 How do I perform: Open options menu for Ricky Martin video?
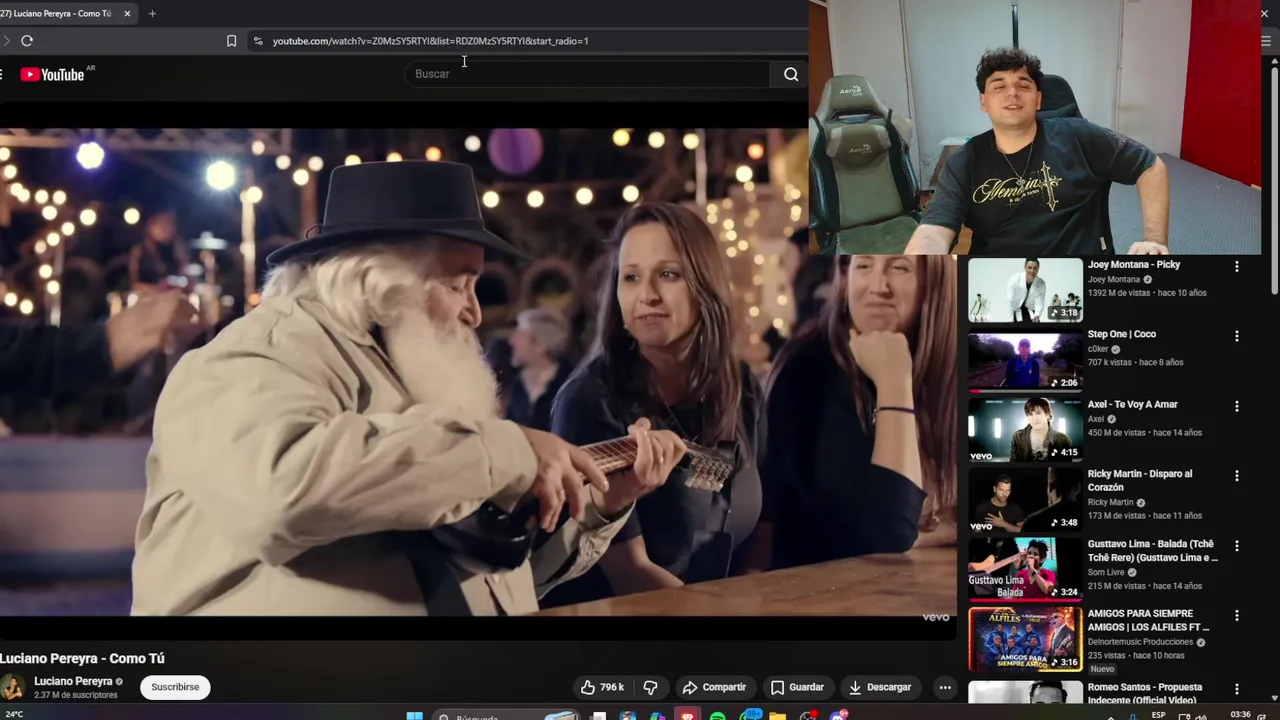(1237, 476)
